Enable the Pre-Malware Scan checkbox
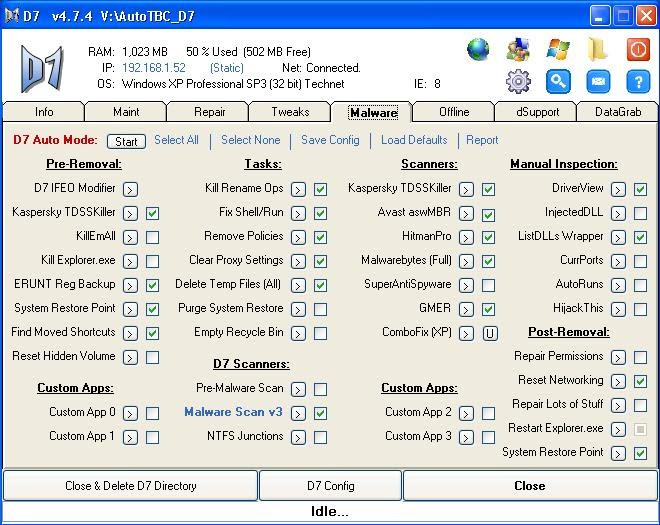The image size is (660, 525). tap(320, 389)
